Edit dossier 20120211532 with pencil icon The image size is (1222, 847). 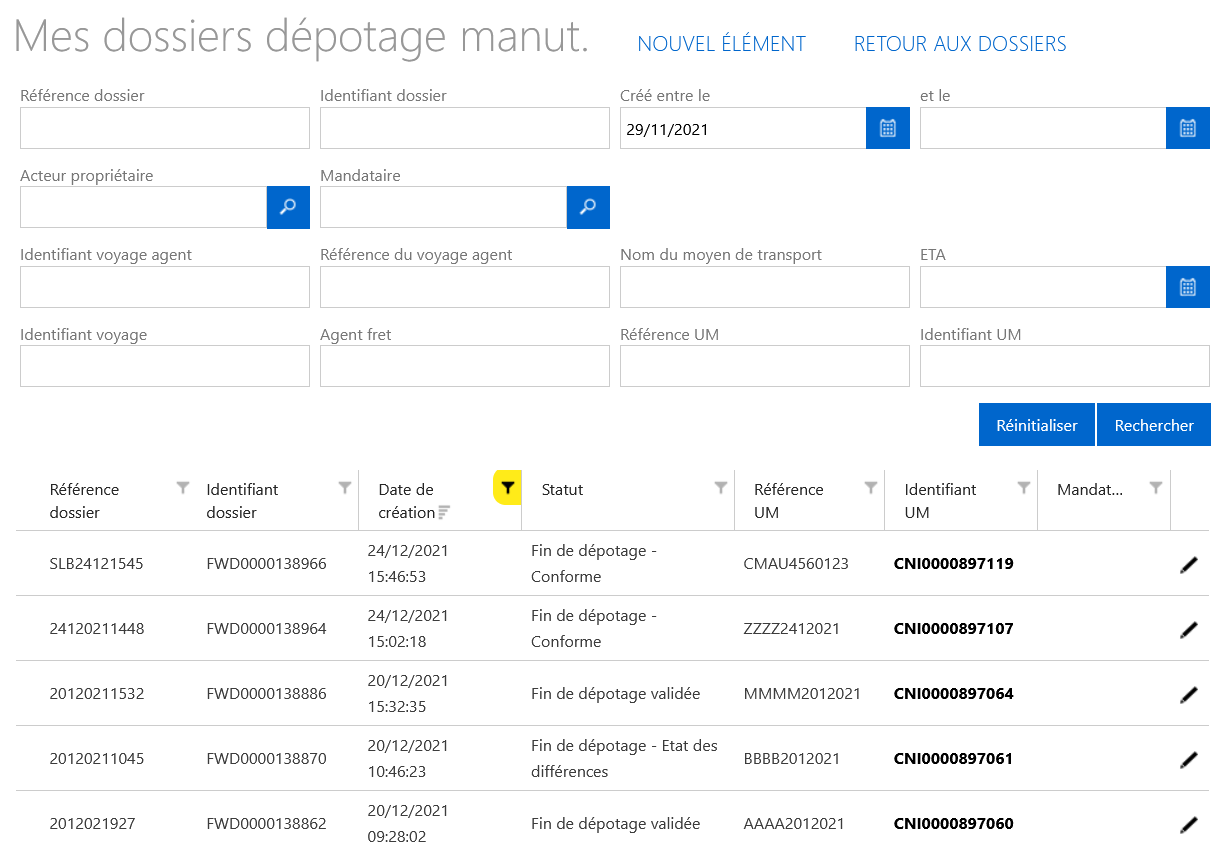(1189, 695)
